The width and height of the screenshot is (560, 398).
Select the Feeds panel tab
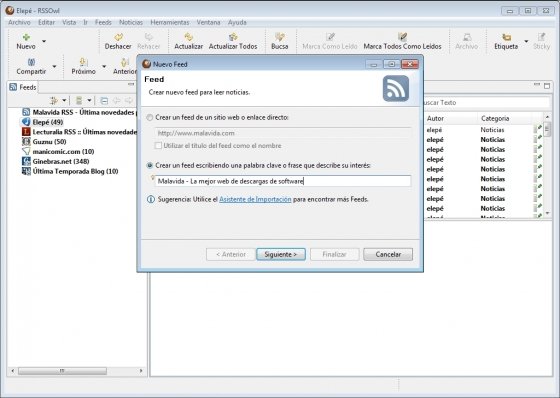[x=23, y=87]
